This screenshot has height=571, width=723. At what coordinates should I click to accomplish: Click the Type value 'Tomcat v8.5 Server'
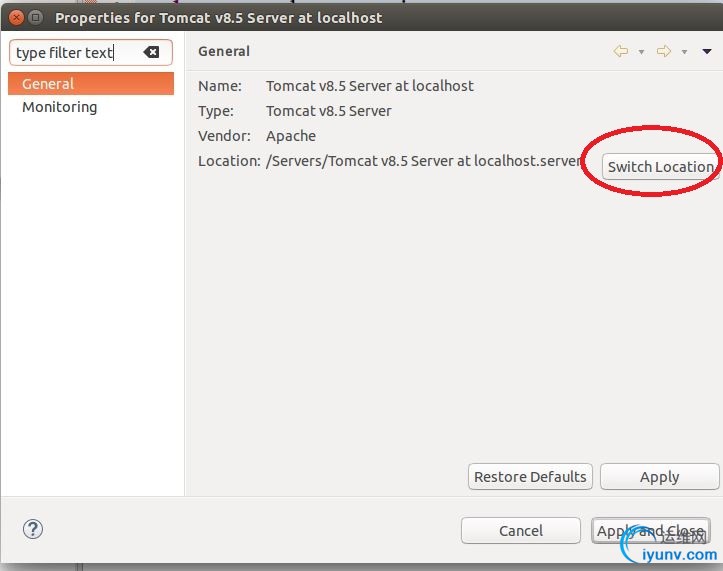point(328,111)
